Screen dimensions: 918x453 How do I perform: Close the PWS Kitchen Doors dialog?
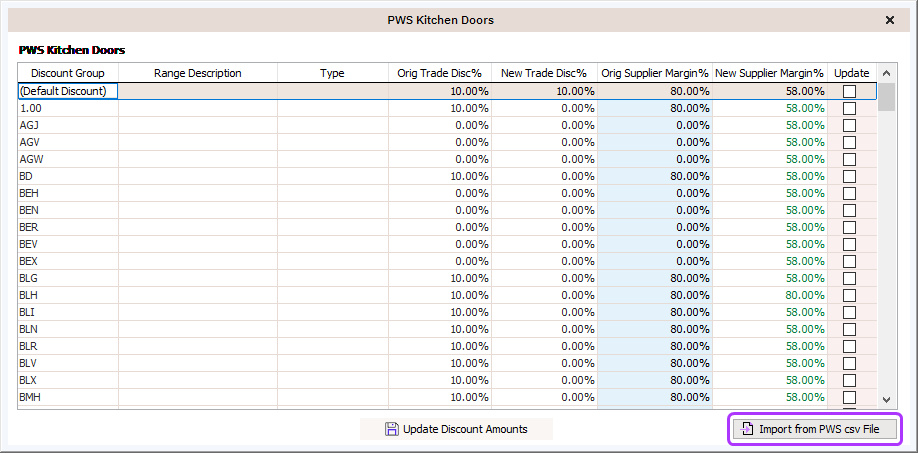coord(890,20)
